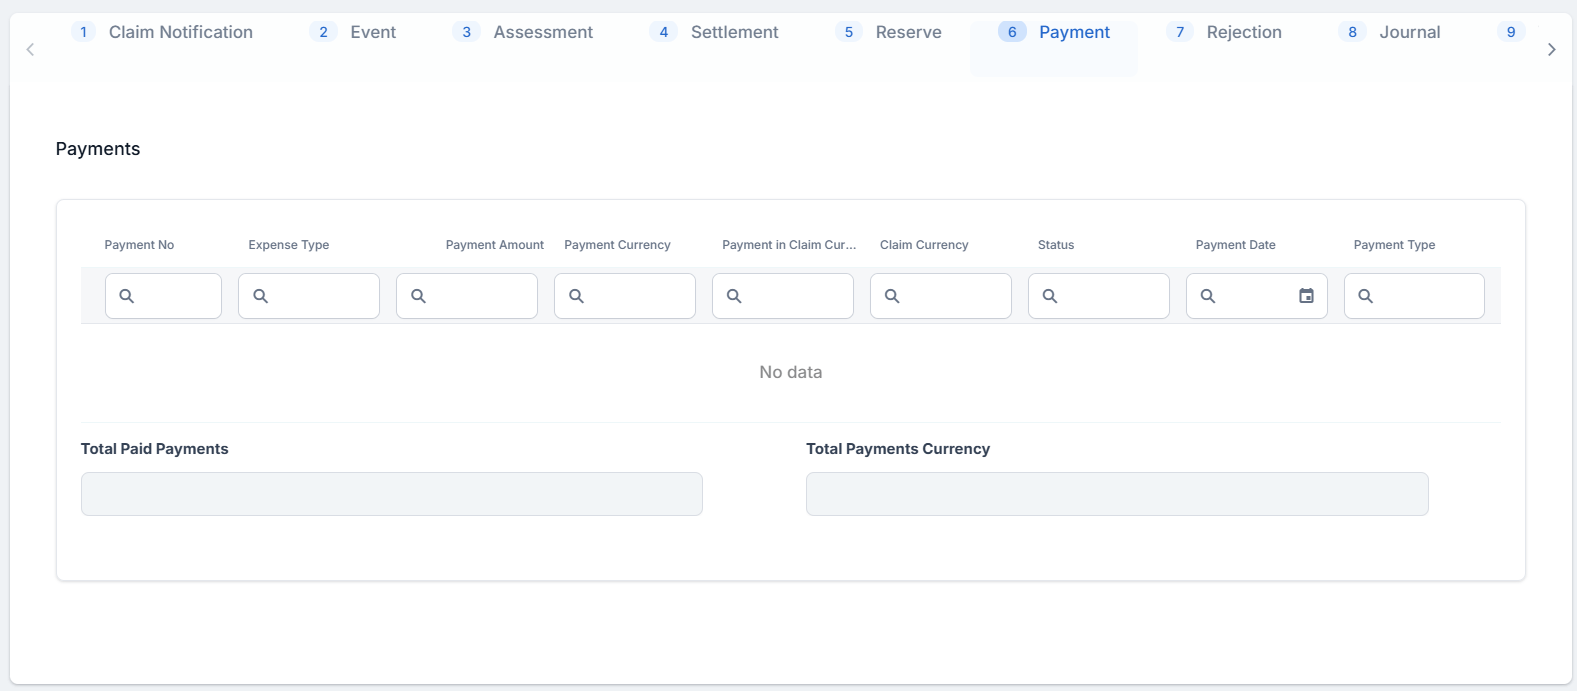Click search icon in Payment Currency filter

click(x=577, y=296)
